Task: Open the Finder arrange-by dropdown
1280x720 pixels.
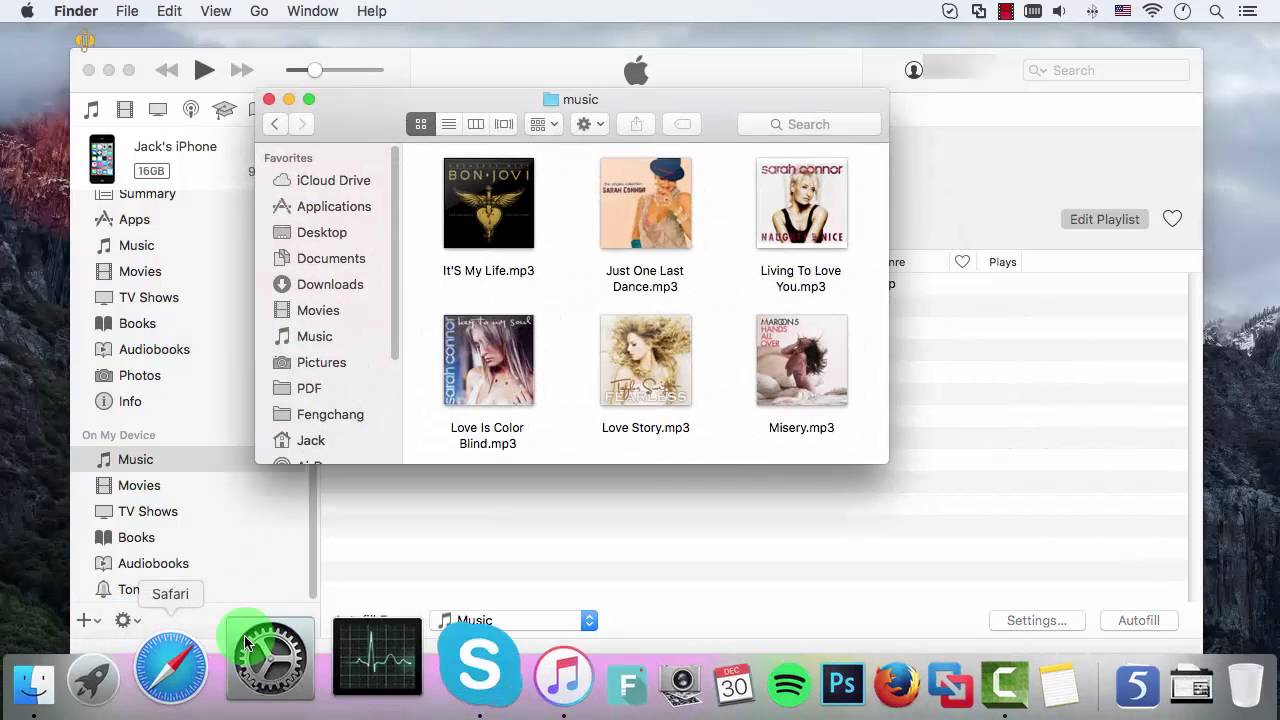Action: pos(544,124)
